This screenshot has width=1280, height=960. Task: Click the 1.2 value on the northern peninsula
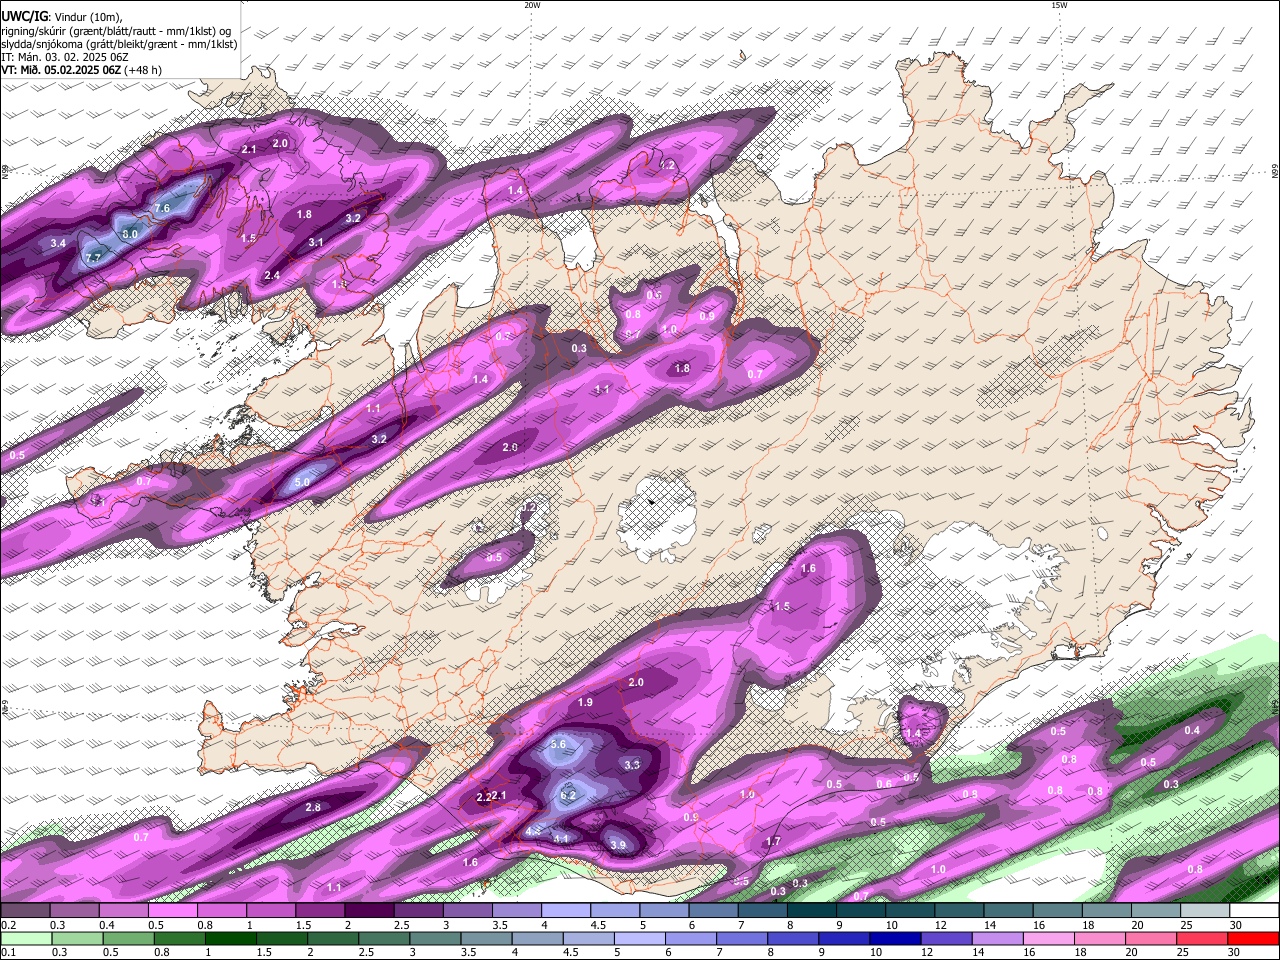(x=668, y=166)
